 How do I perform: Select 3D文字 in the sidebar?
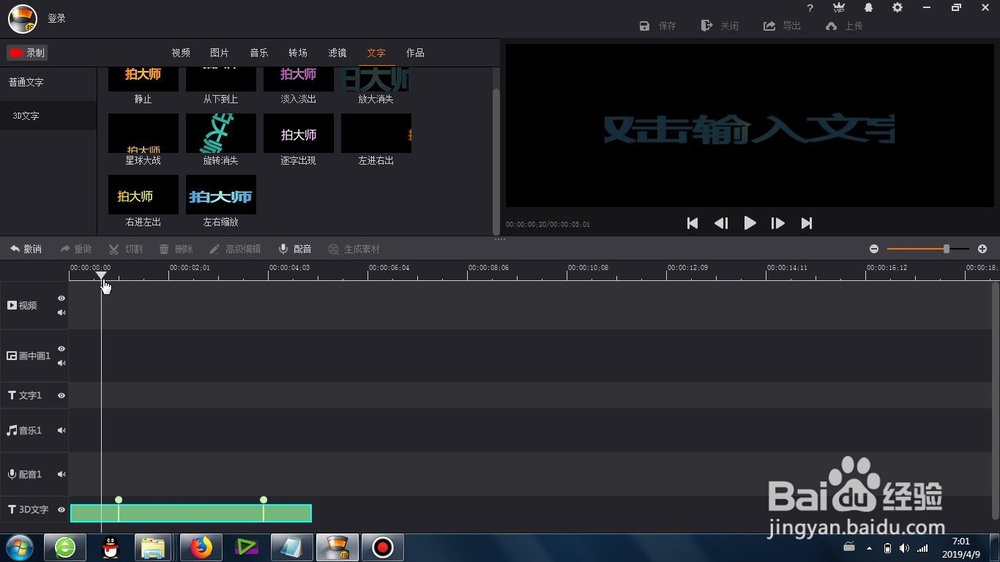click(x=26, y=115)
